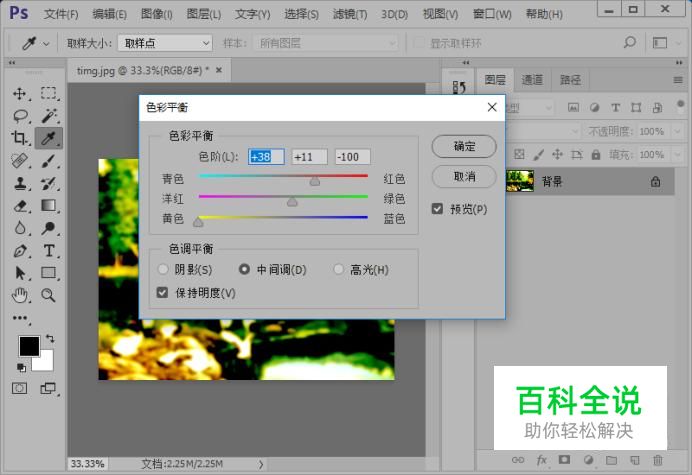The height and width of the screenshot is (475, 692).
Task: Select the Rectangular Marquee tool
Action: click(49, 94)
